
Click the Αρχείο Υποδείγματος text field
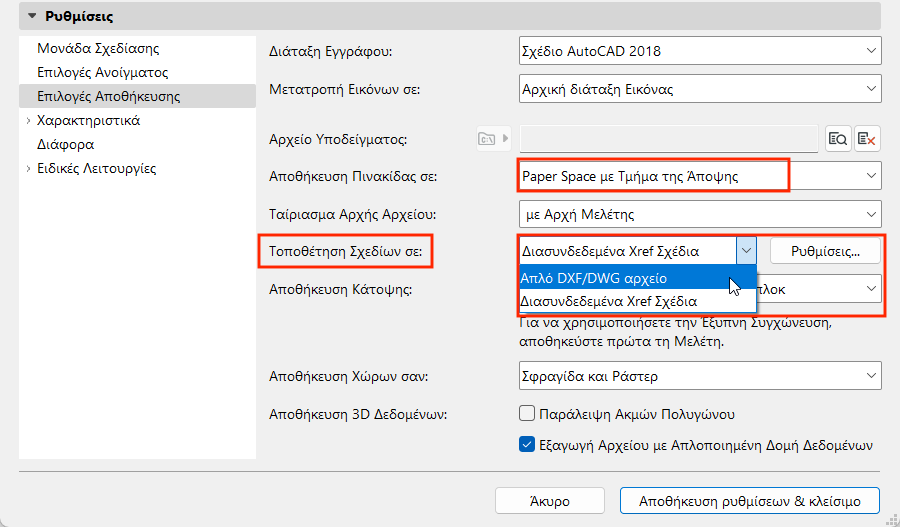click(x=669, y=138)
